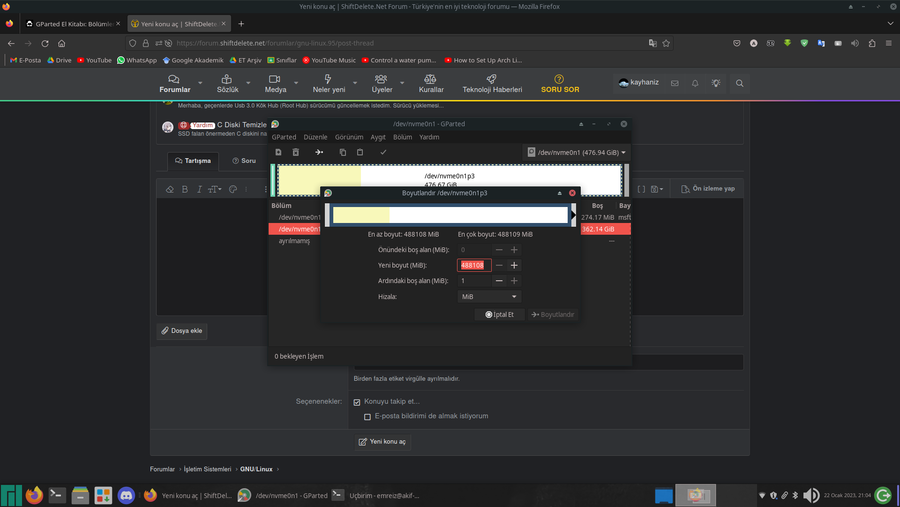Image resolution: width=900 pixels, height=507 pixels.
Task: Open forum search magnifier icon
Action: click(739, 83)
